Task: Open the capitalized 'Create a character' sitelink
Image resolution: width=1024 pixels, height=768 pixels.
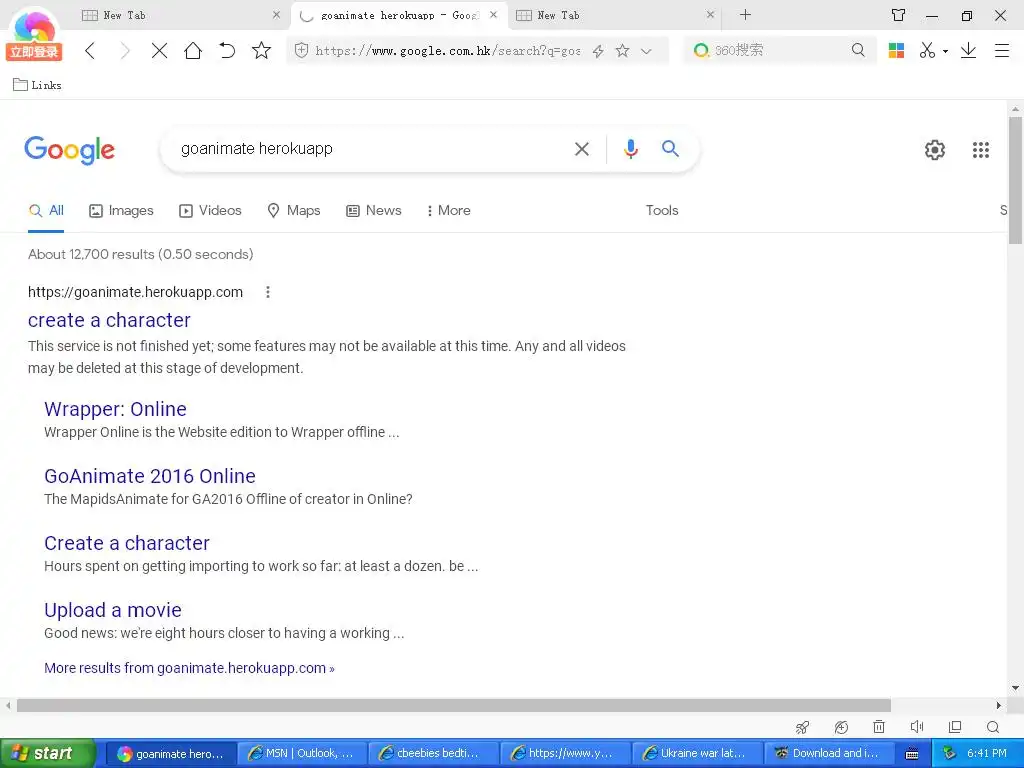Action: pyautogui.click(x=127, y=543)
